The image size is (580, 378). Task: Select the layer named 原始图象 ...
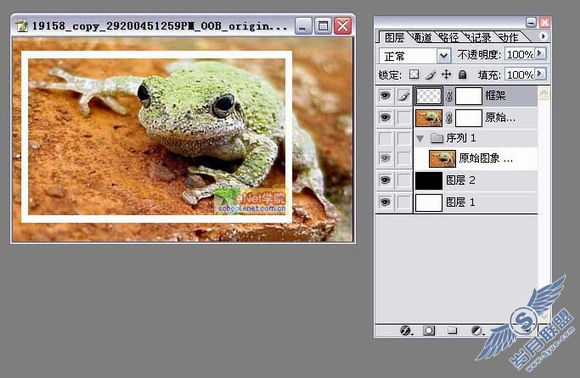(486, 158)
